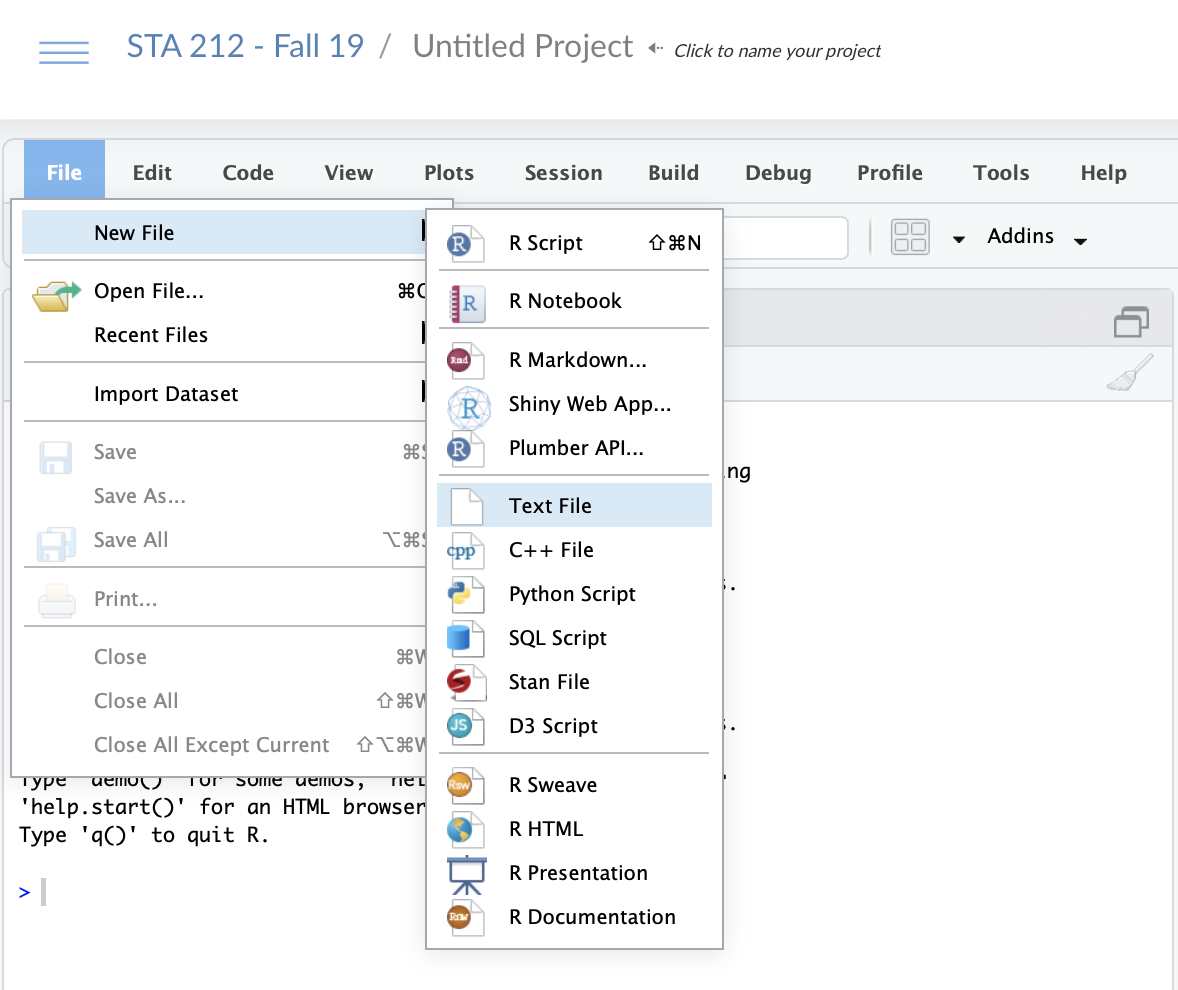Select R Presentation menu entry

575,874
